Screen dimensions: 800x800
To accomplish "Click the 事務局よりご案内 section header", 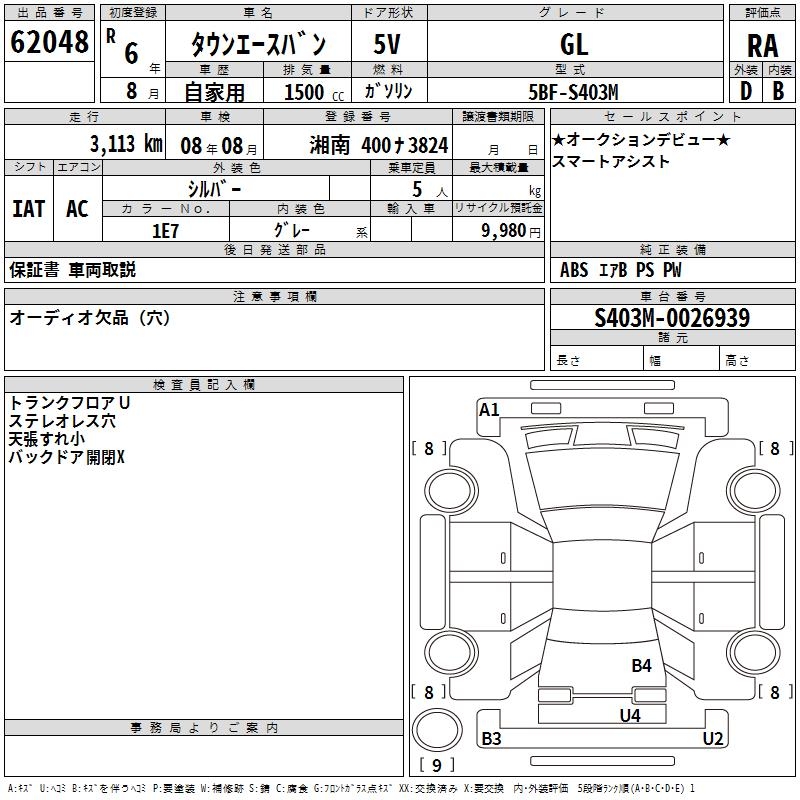I will [204, 728].
